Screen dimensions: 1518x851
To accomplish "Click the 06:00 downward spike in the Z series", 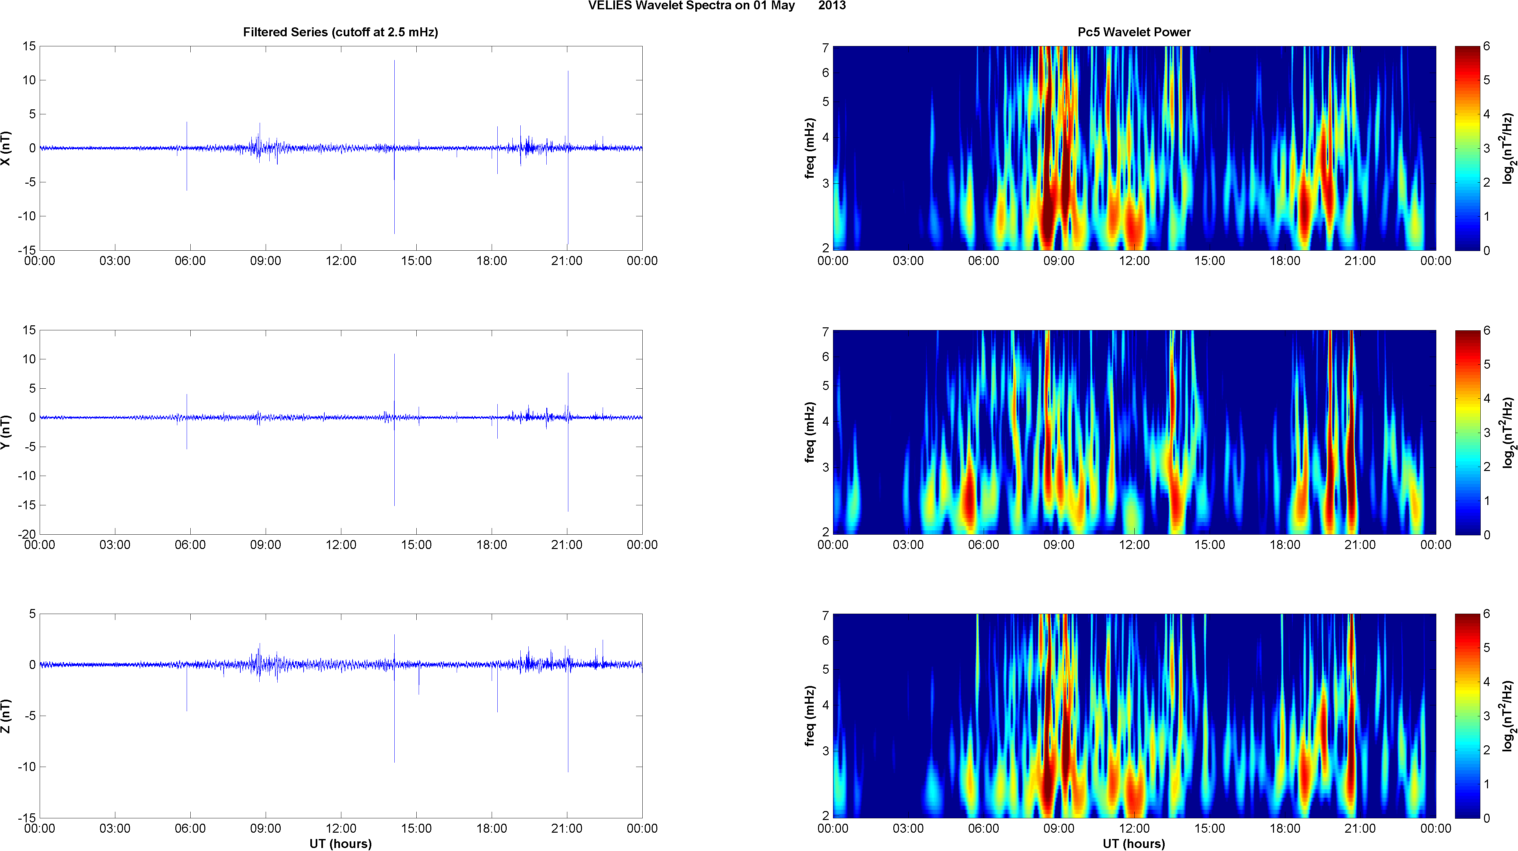I will pos(187,686).
